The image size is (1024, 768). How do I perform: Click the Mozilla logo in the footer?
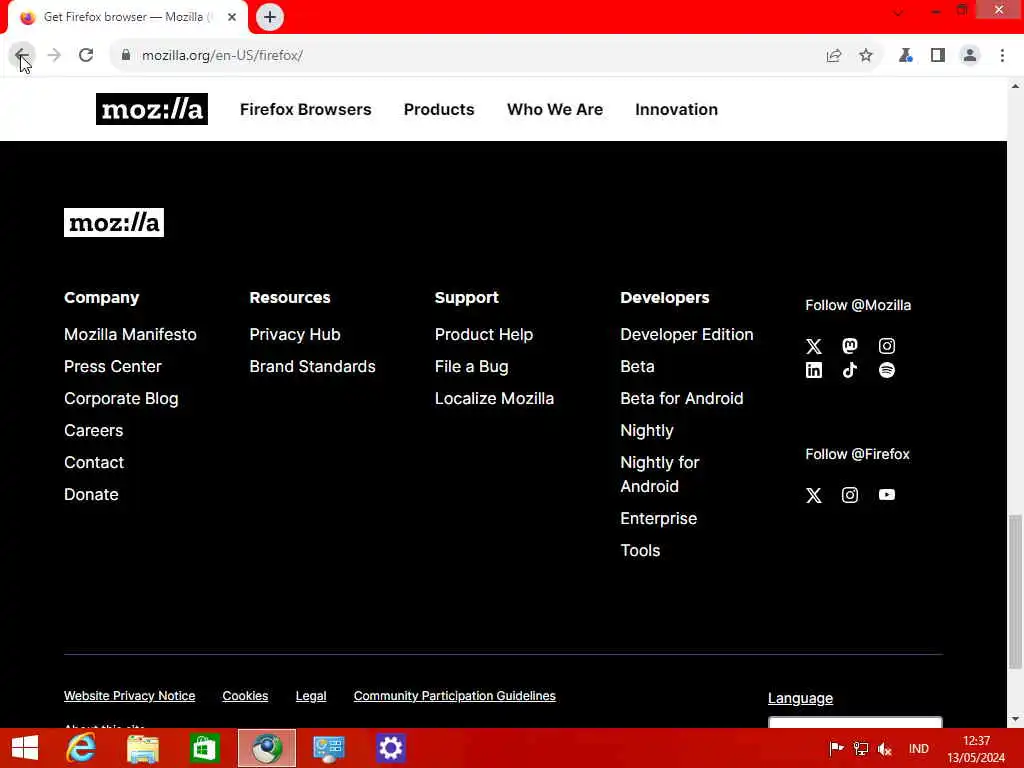point(114,223)
